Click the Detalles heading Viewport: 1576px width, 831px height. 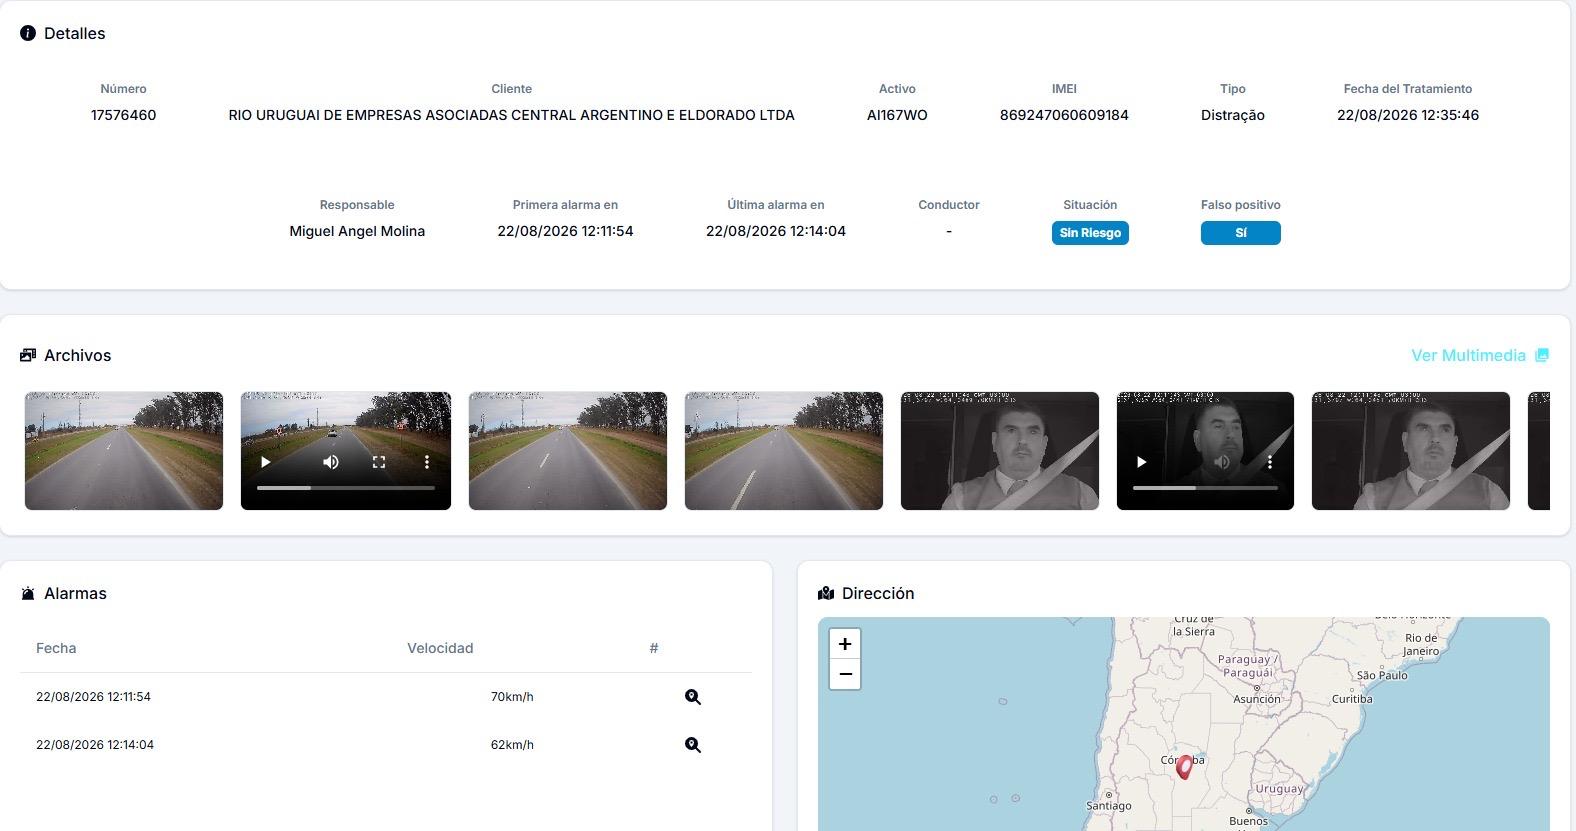pyautogui.click(x=75, y=33)
